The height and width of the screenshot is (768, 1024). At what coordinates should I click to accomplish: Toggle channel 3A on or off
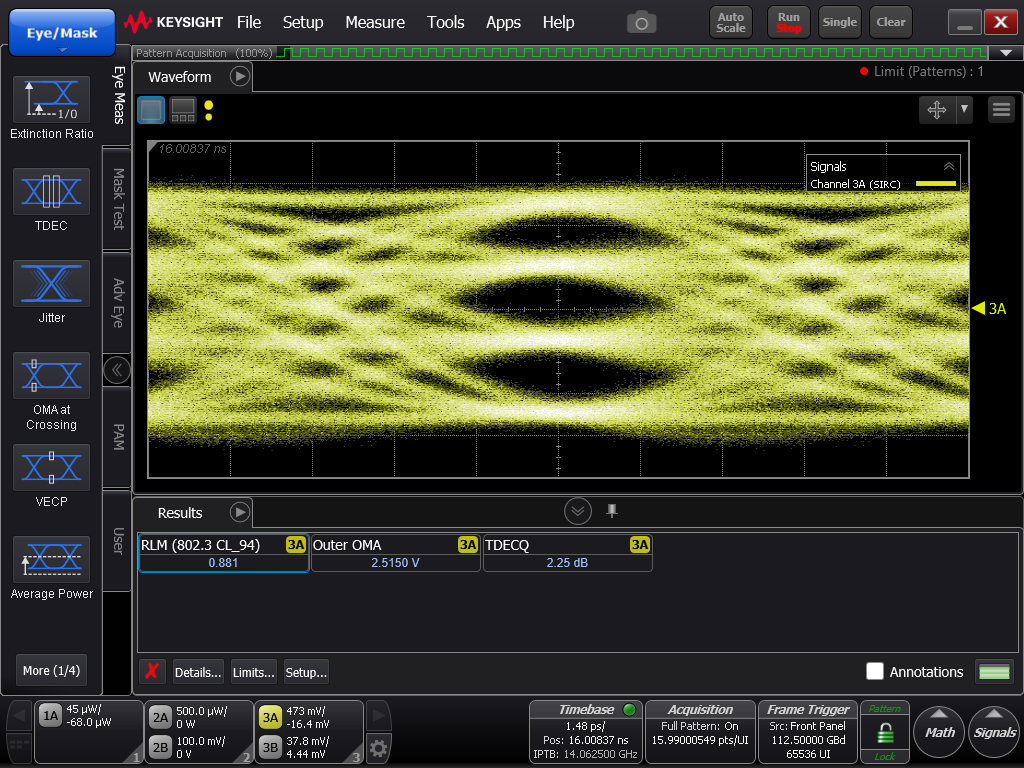270,717
